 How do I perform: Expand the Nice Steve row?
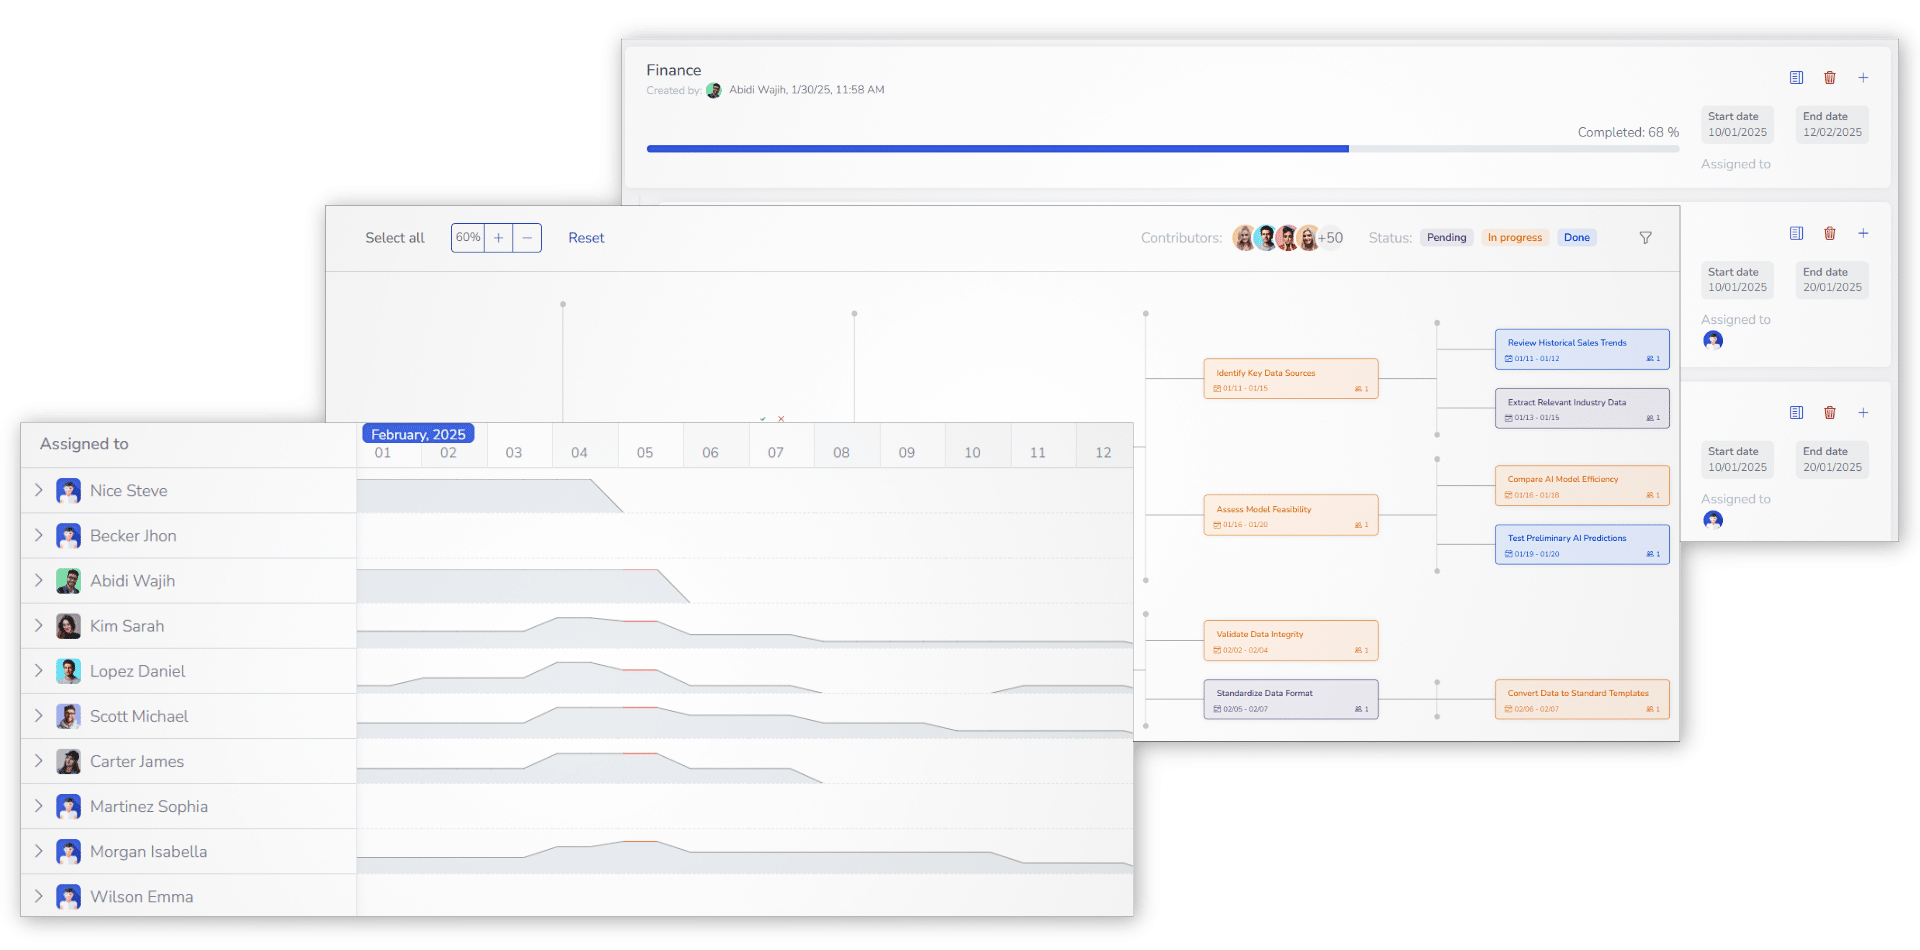[x=39, y=490]
